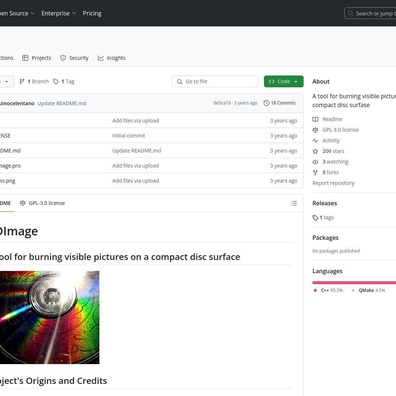This screenshot has width=396, height=396.
Task: Open the branch selector dropdown
Action: (x=6, y=81)
